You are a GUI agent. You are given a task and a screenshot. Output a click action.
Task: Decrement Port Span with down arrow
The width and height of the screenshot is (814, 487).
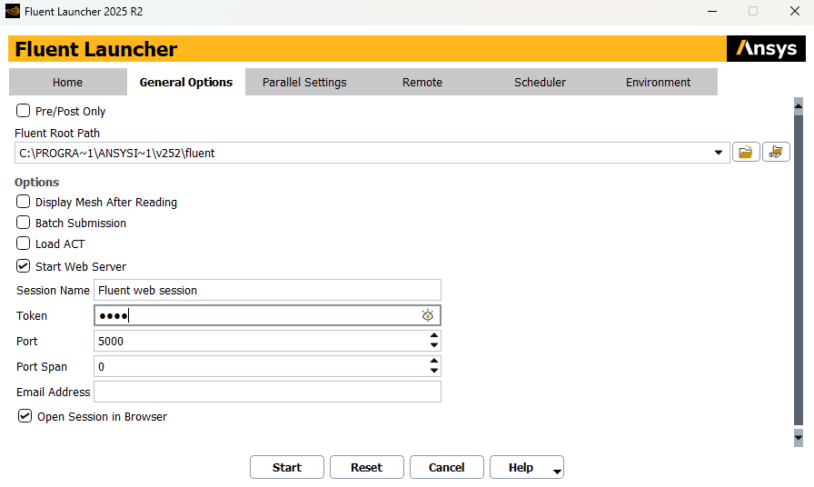434,371
